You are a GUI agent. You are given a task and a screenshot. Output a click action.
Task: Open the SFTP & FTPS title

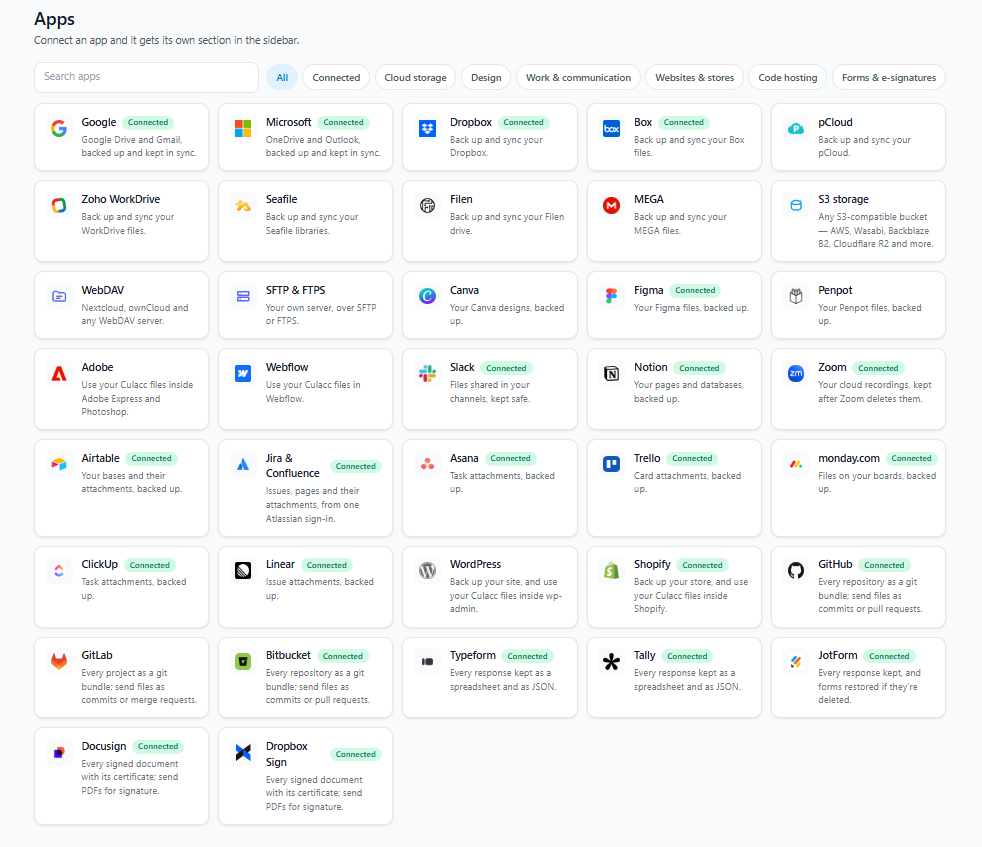296,291
